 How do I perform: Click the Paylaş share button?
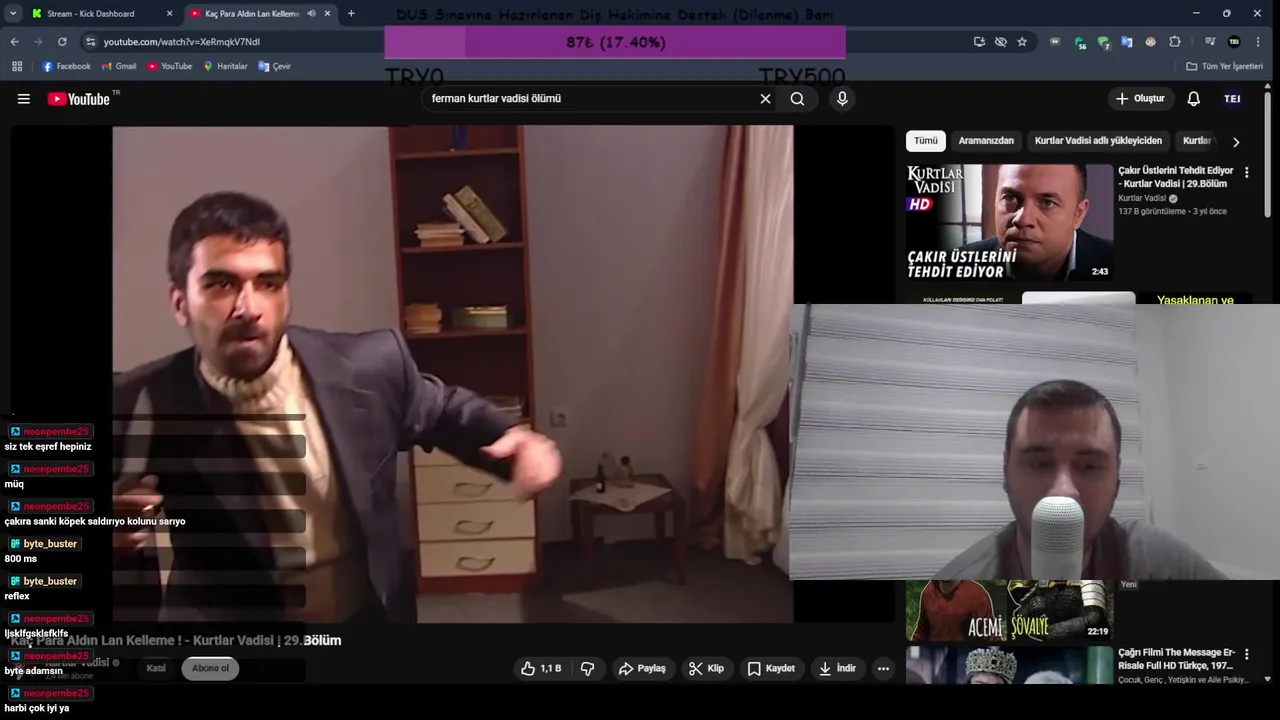click(642, 668)
